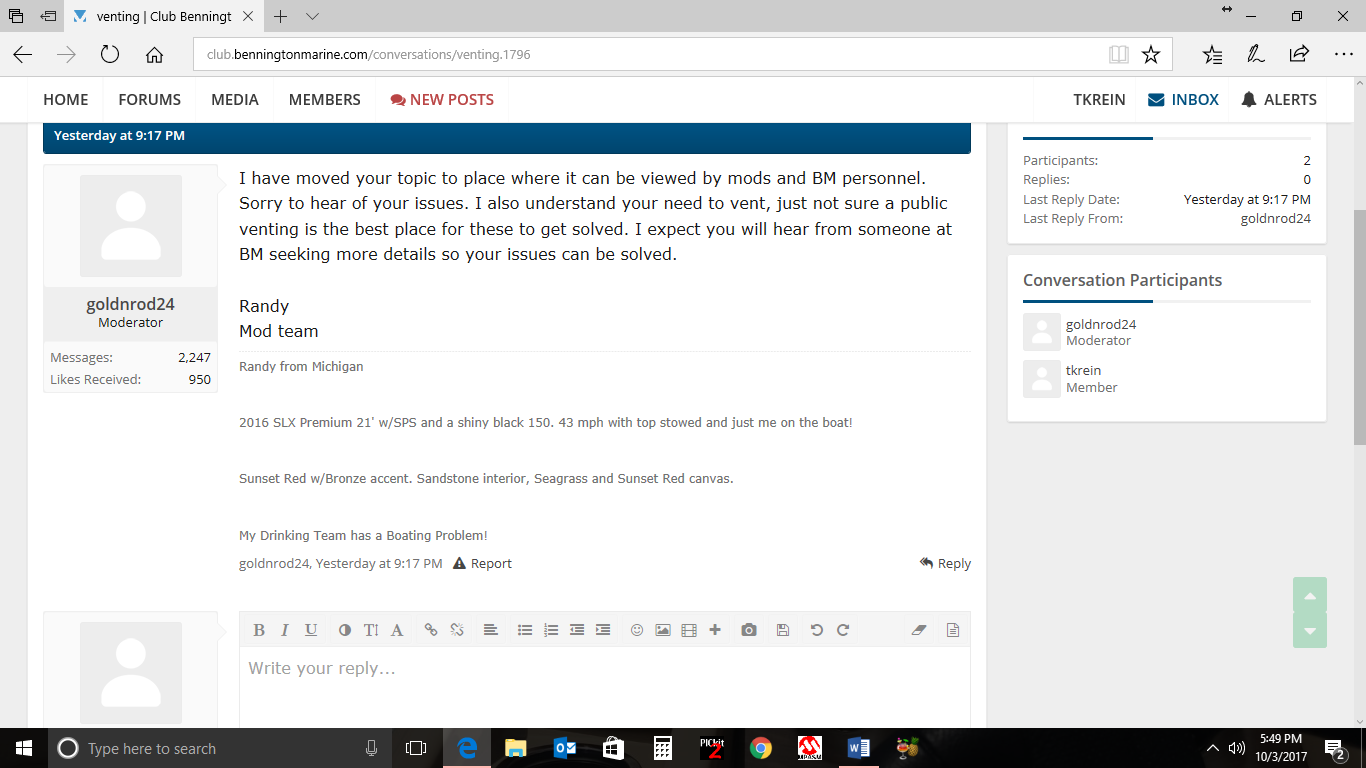Insert an image into the reply

(663, 630)
